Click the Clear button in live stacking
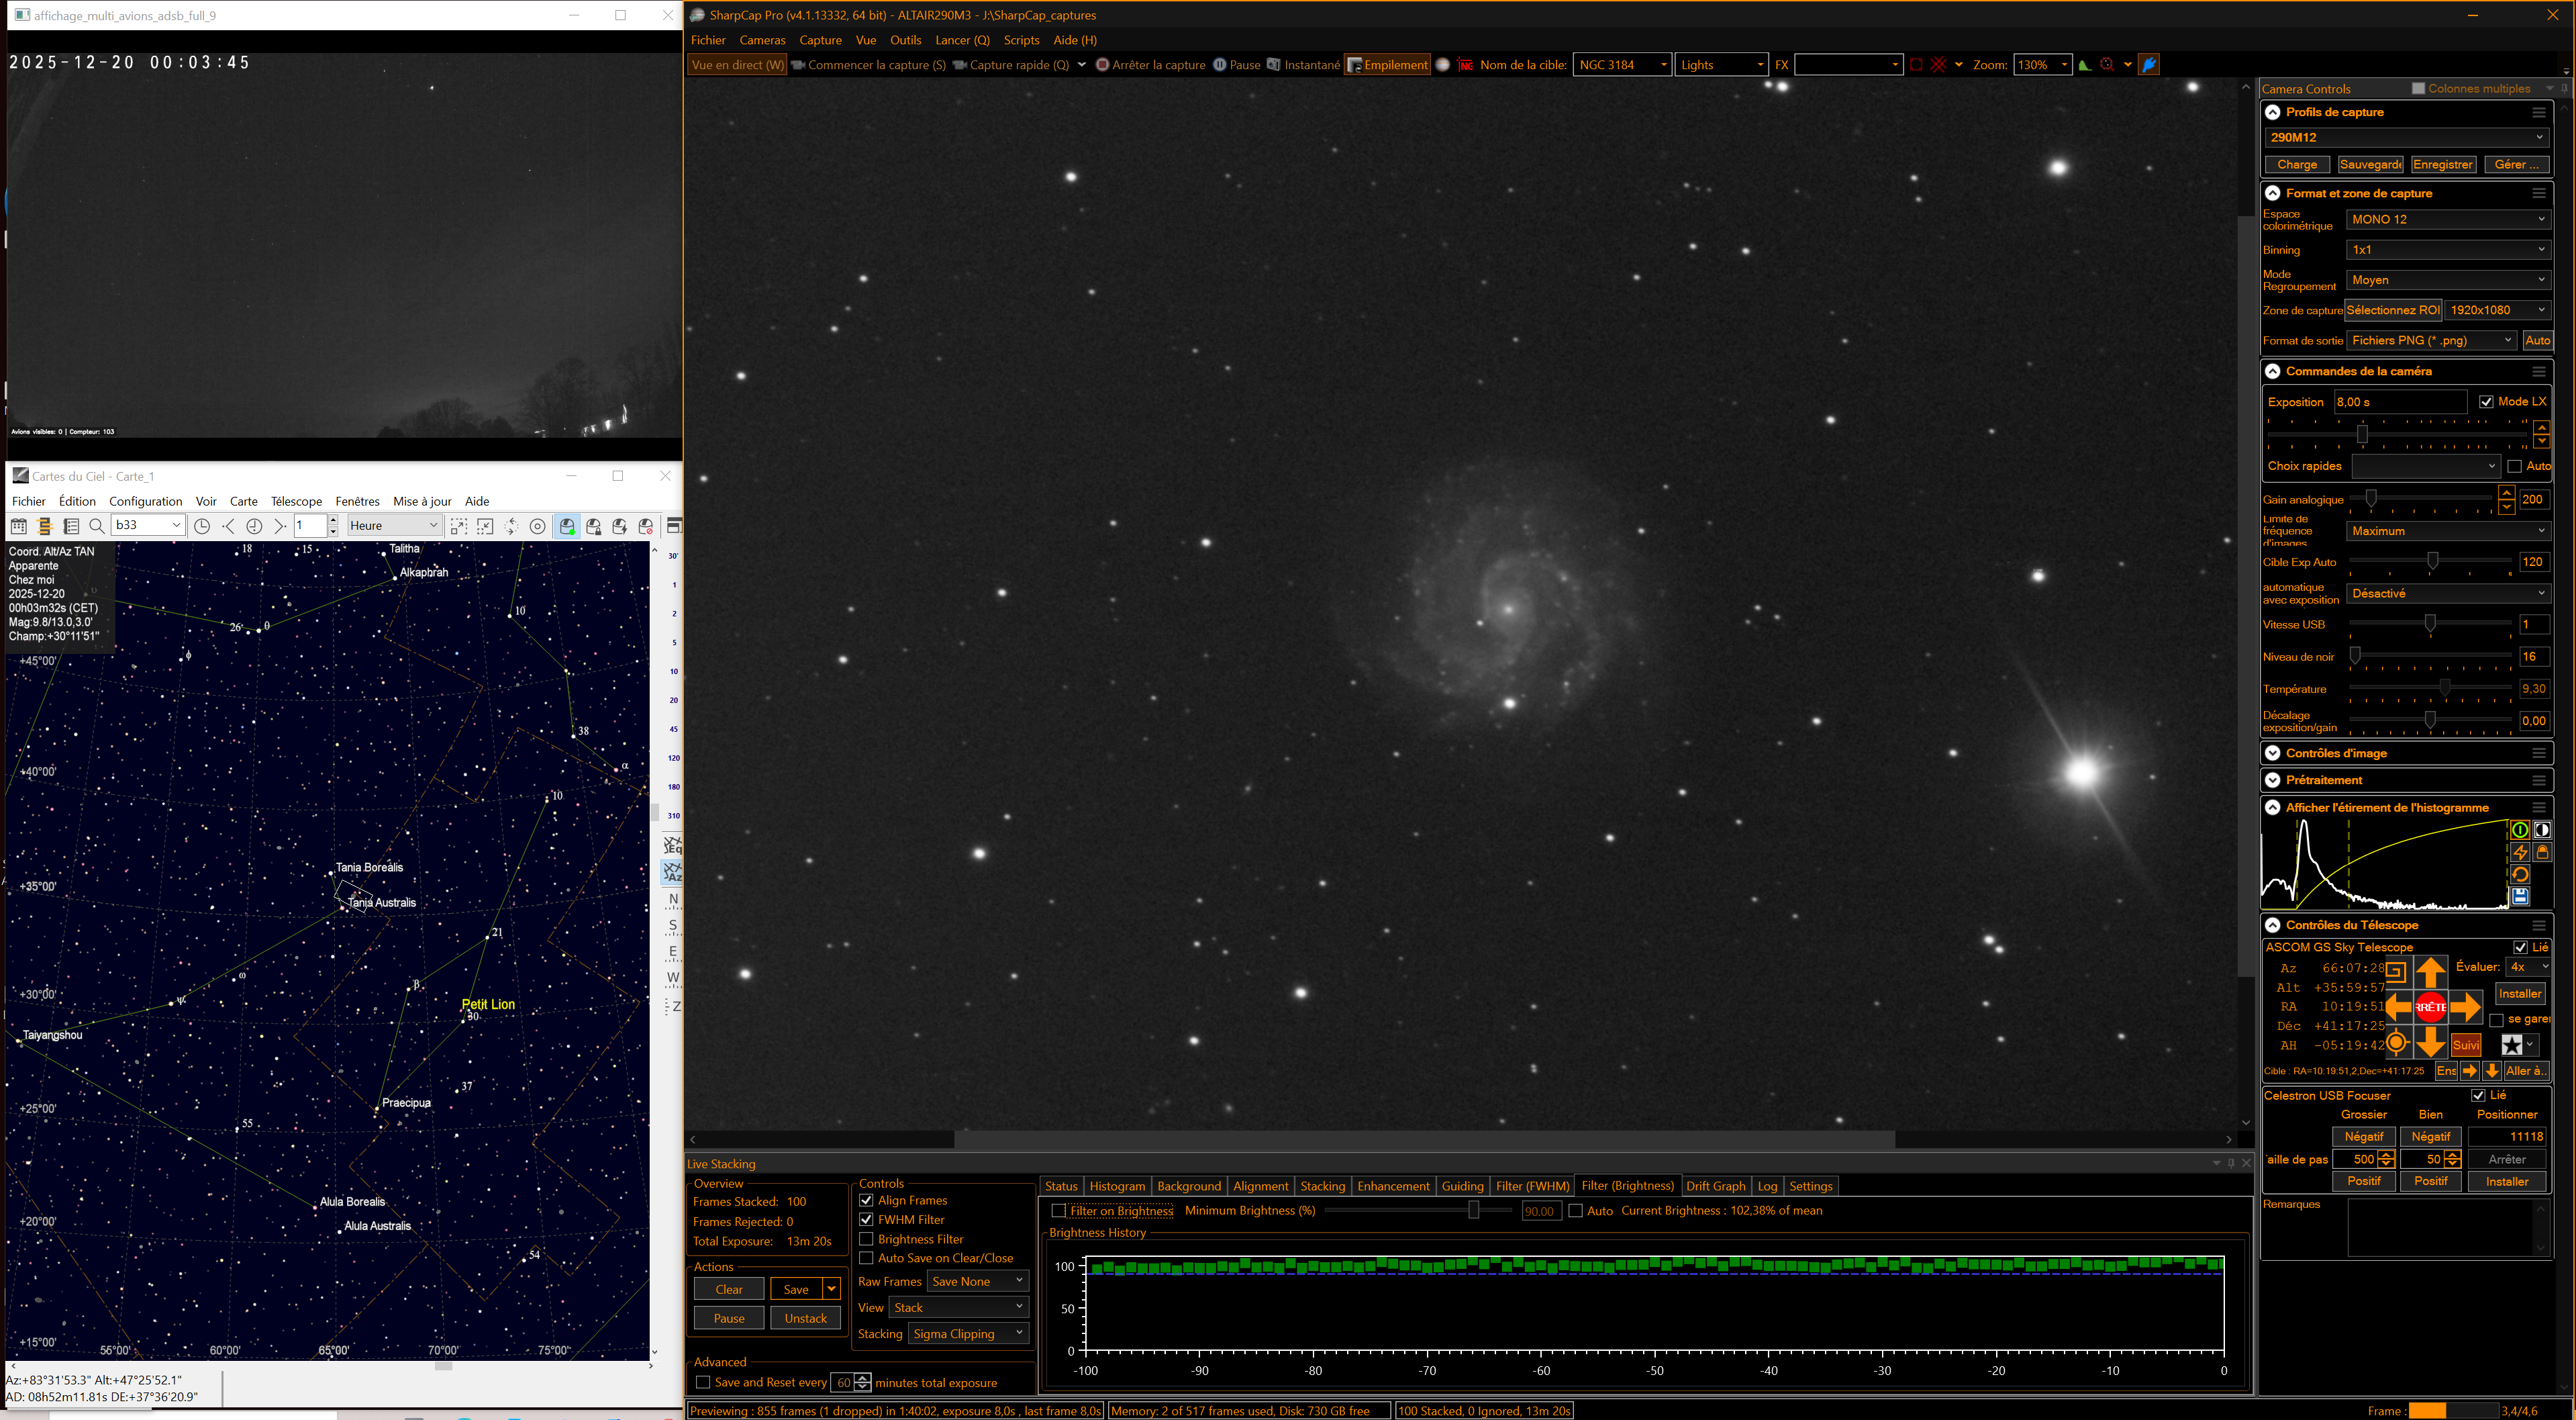Screen dimensions: 2576x1420 pyautogui.click(x=729, y=1289)
